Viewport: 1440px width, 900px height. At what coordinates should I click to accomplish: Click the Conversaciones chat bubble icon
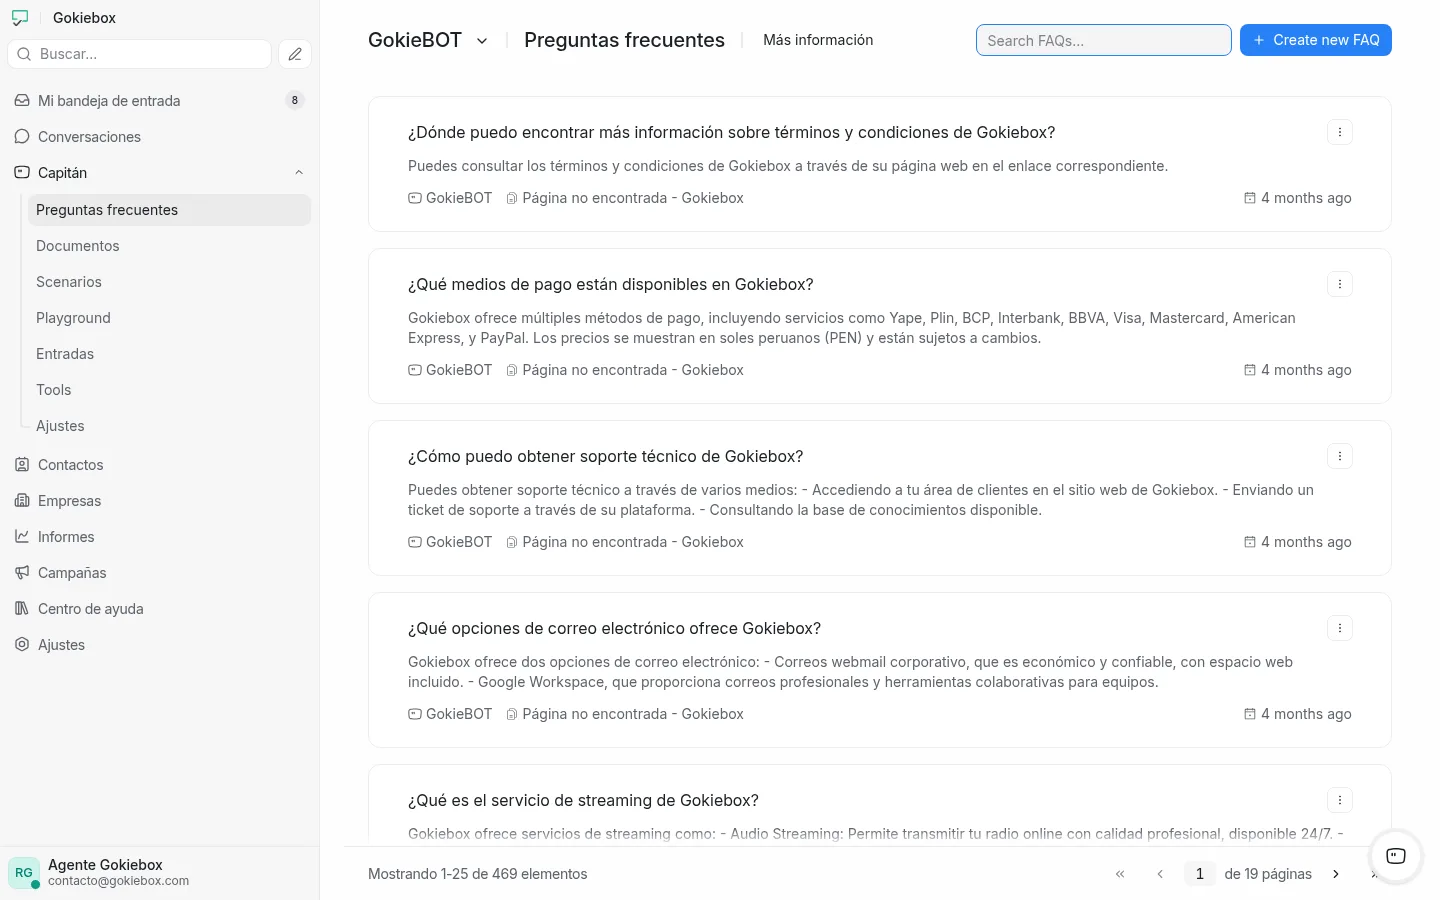[22, 137]
